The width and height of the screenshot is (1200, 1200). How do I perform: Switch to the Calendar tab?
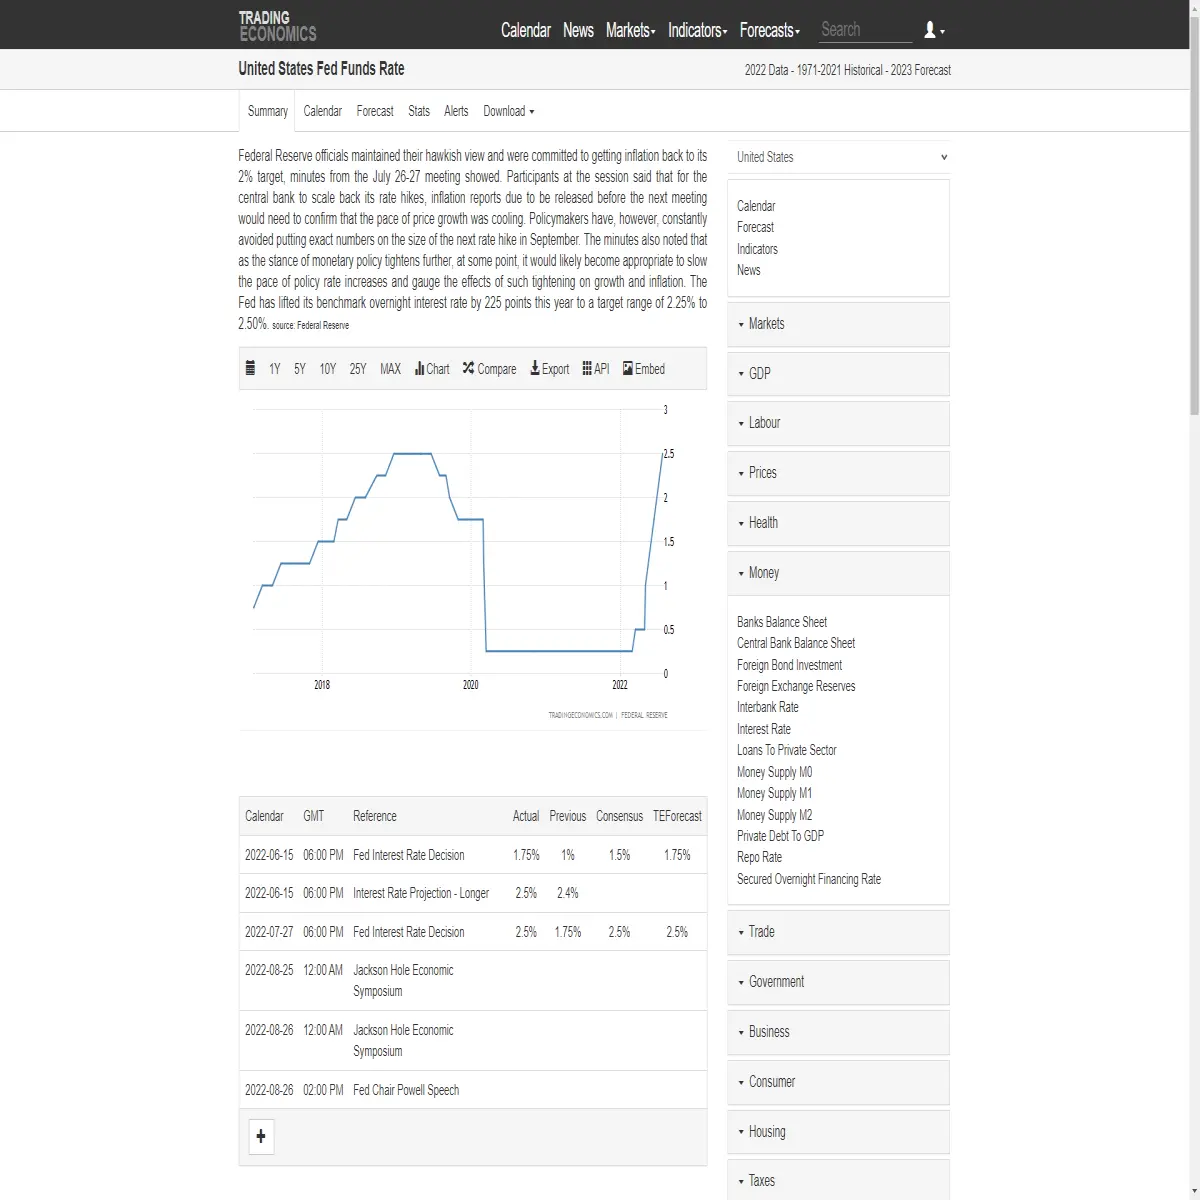click(x=322, y=111)
